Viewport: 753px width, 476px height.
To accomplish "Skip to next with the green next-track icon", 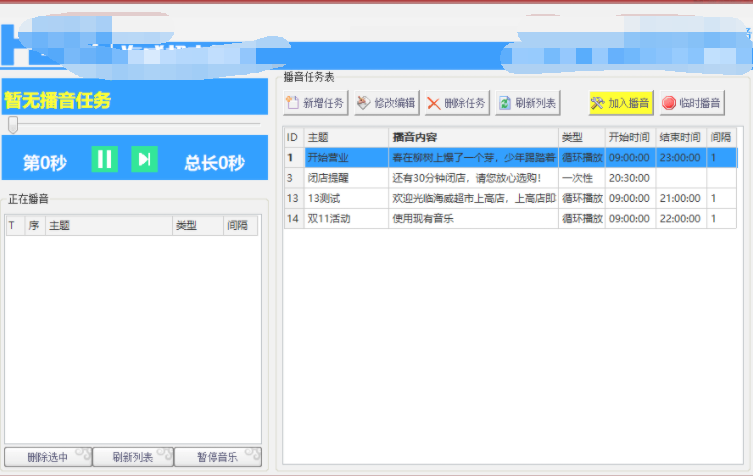I will click(x=144, y=159).
